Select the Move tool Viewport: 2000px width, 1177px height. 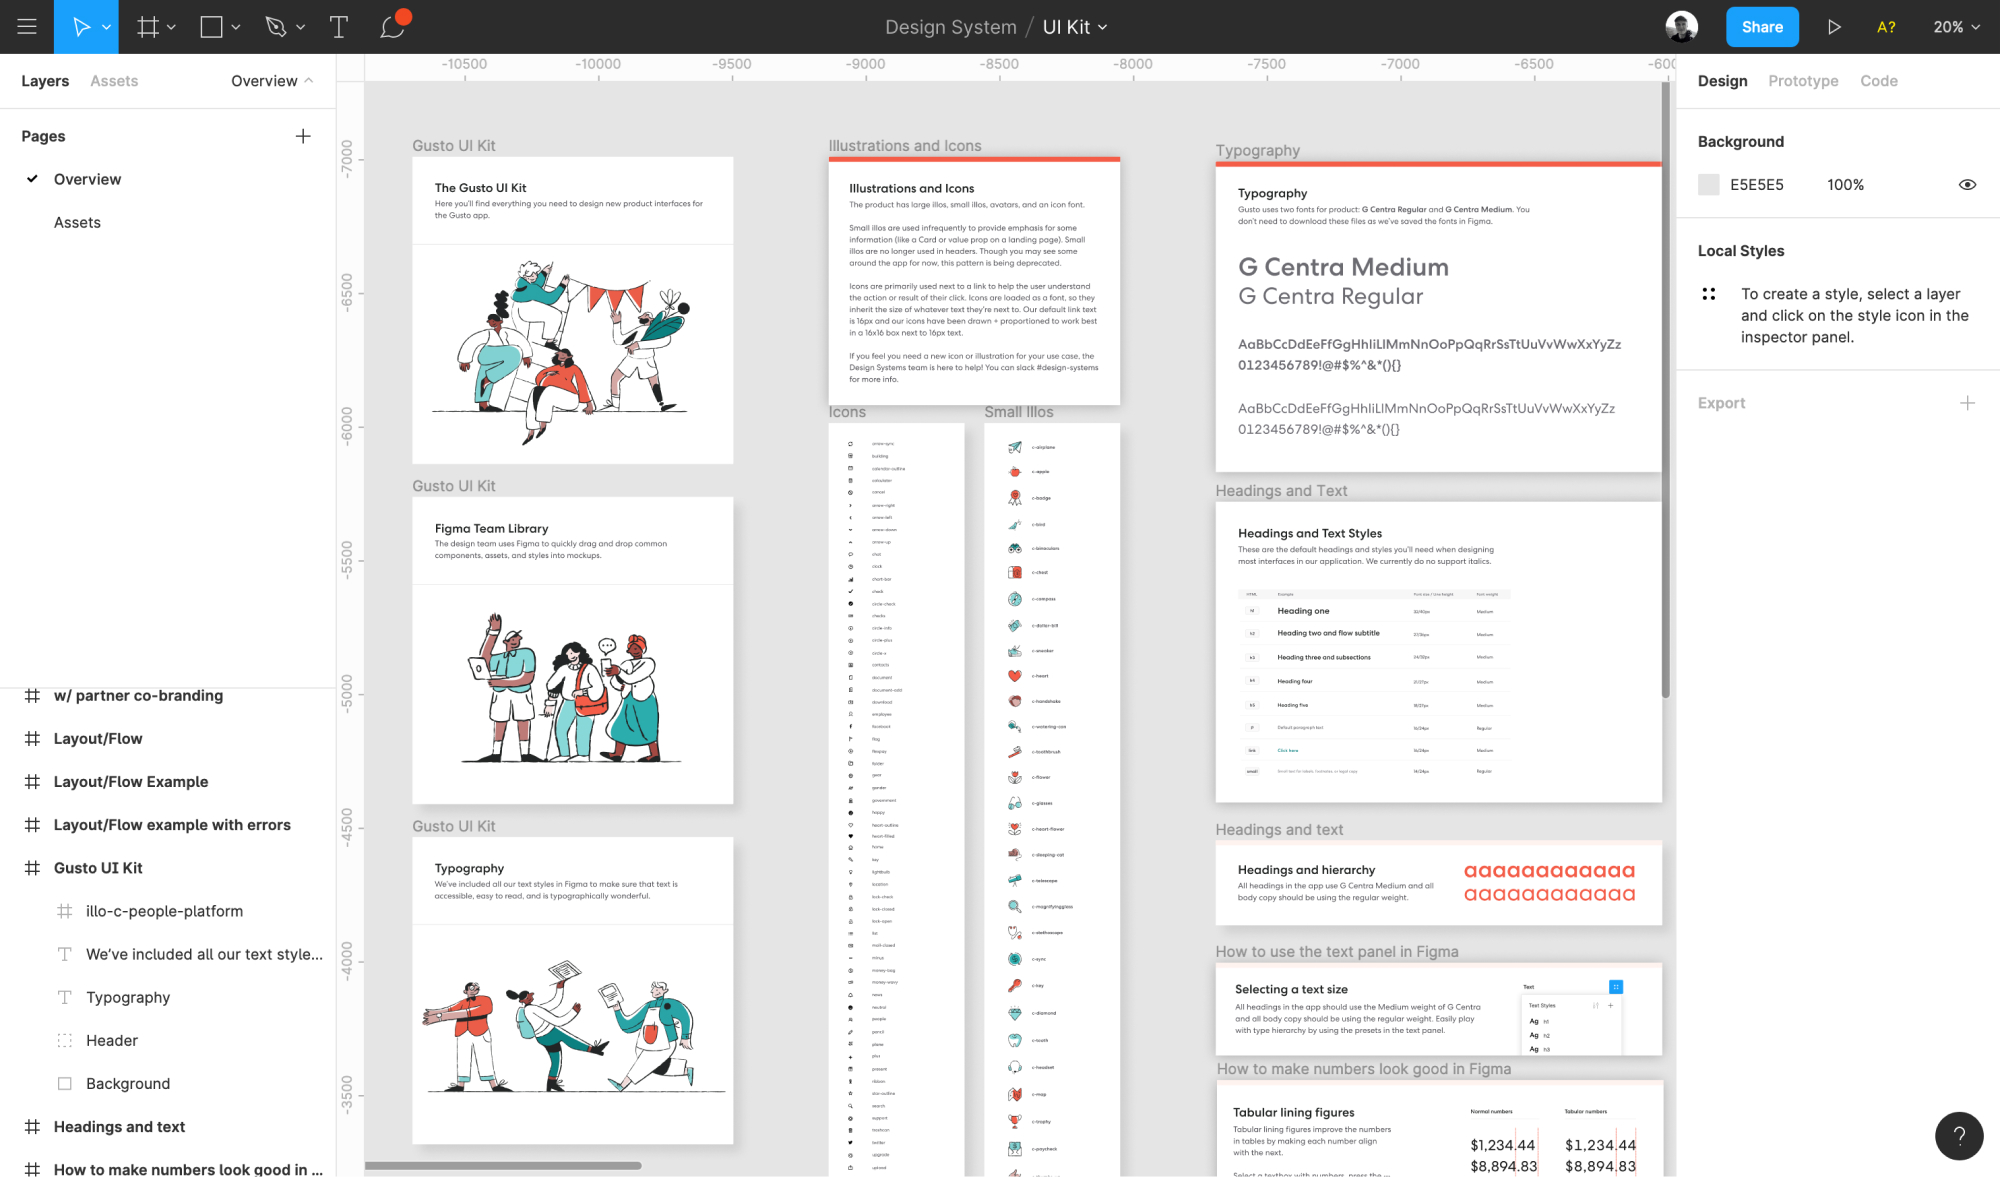[81, 27]
